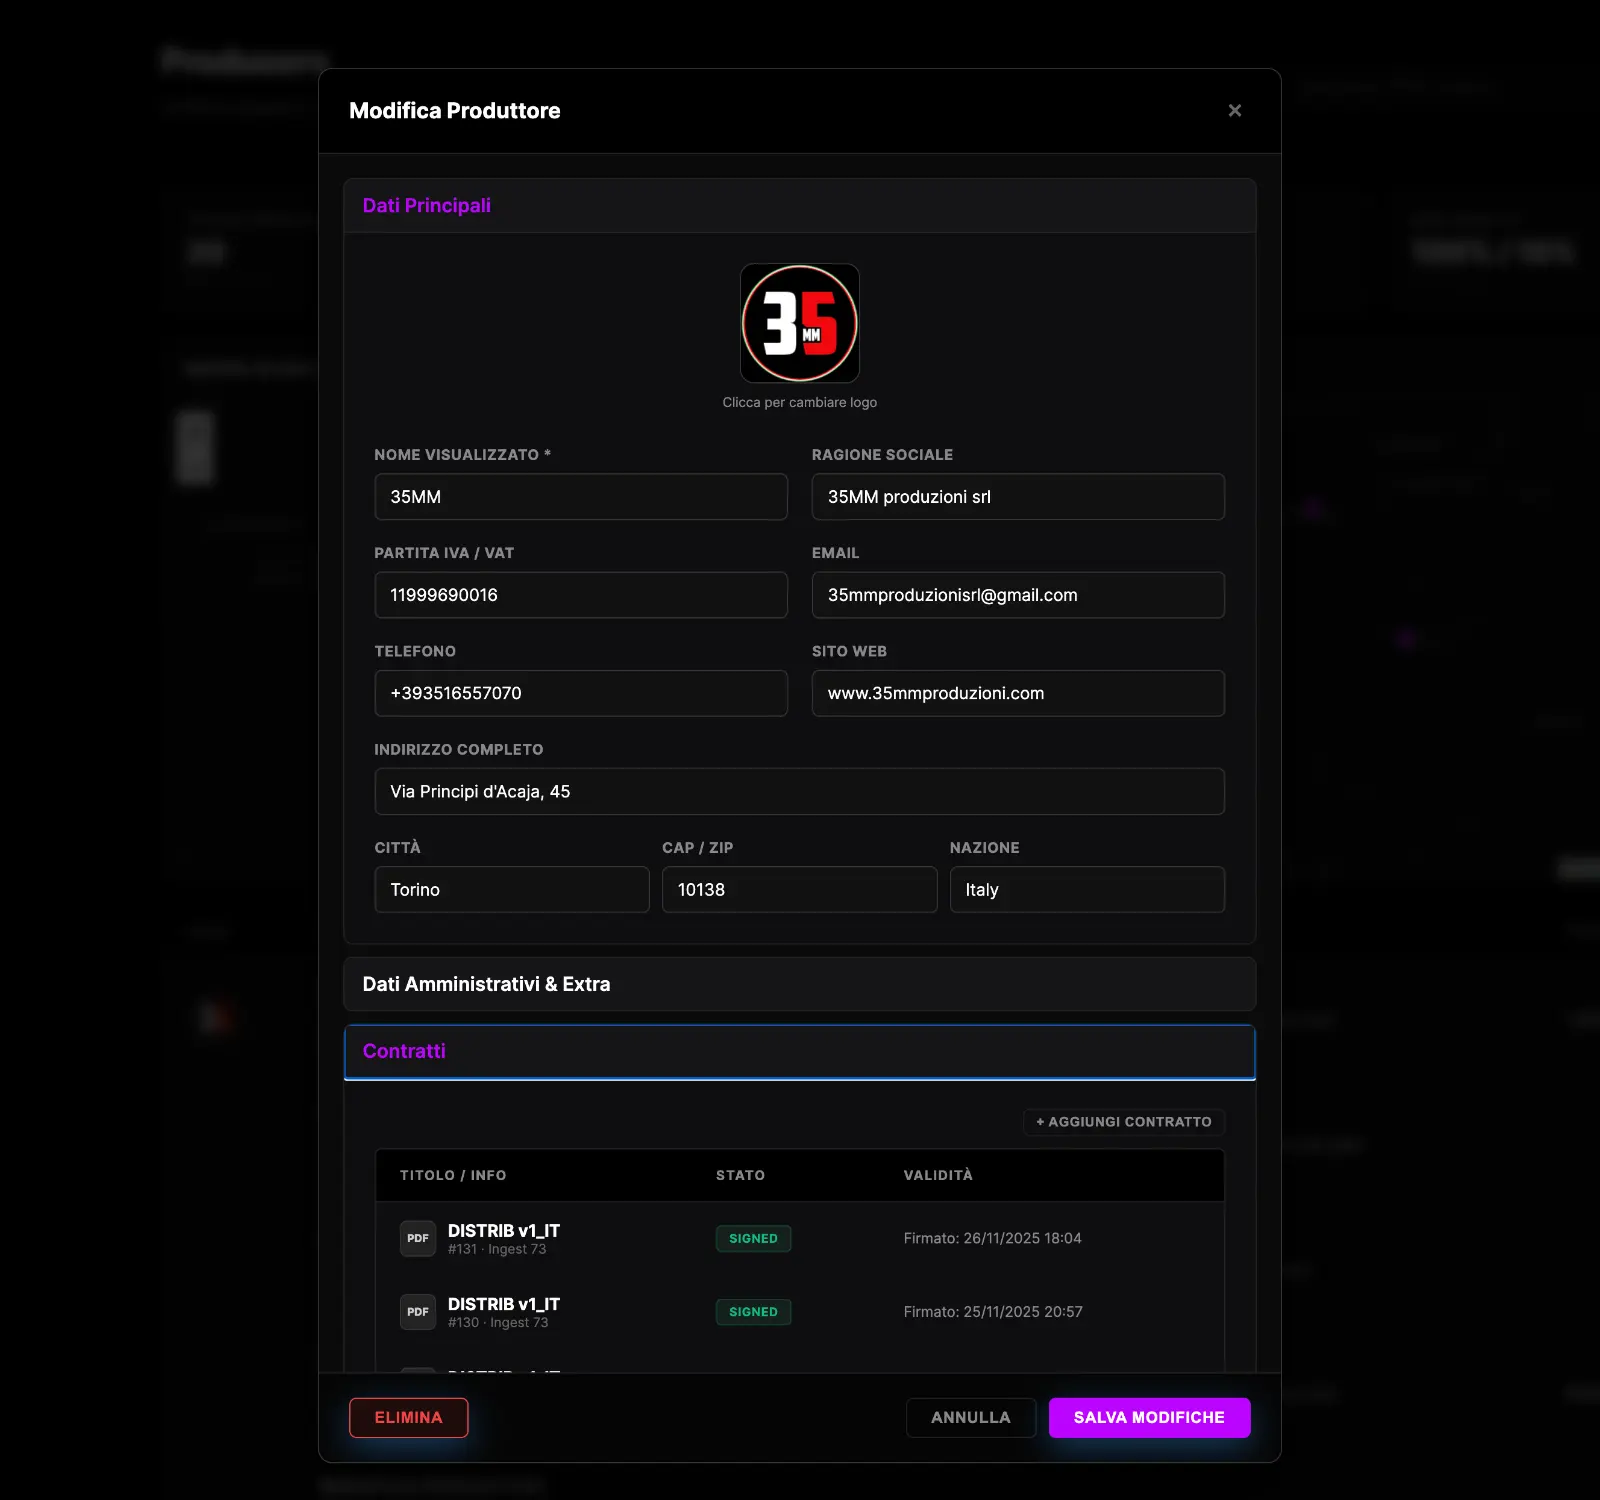
Task: Edit the Sito Web field
Action: point(1017,693)
